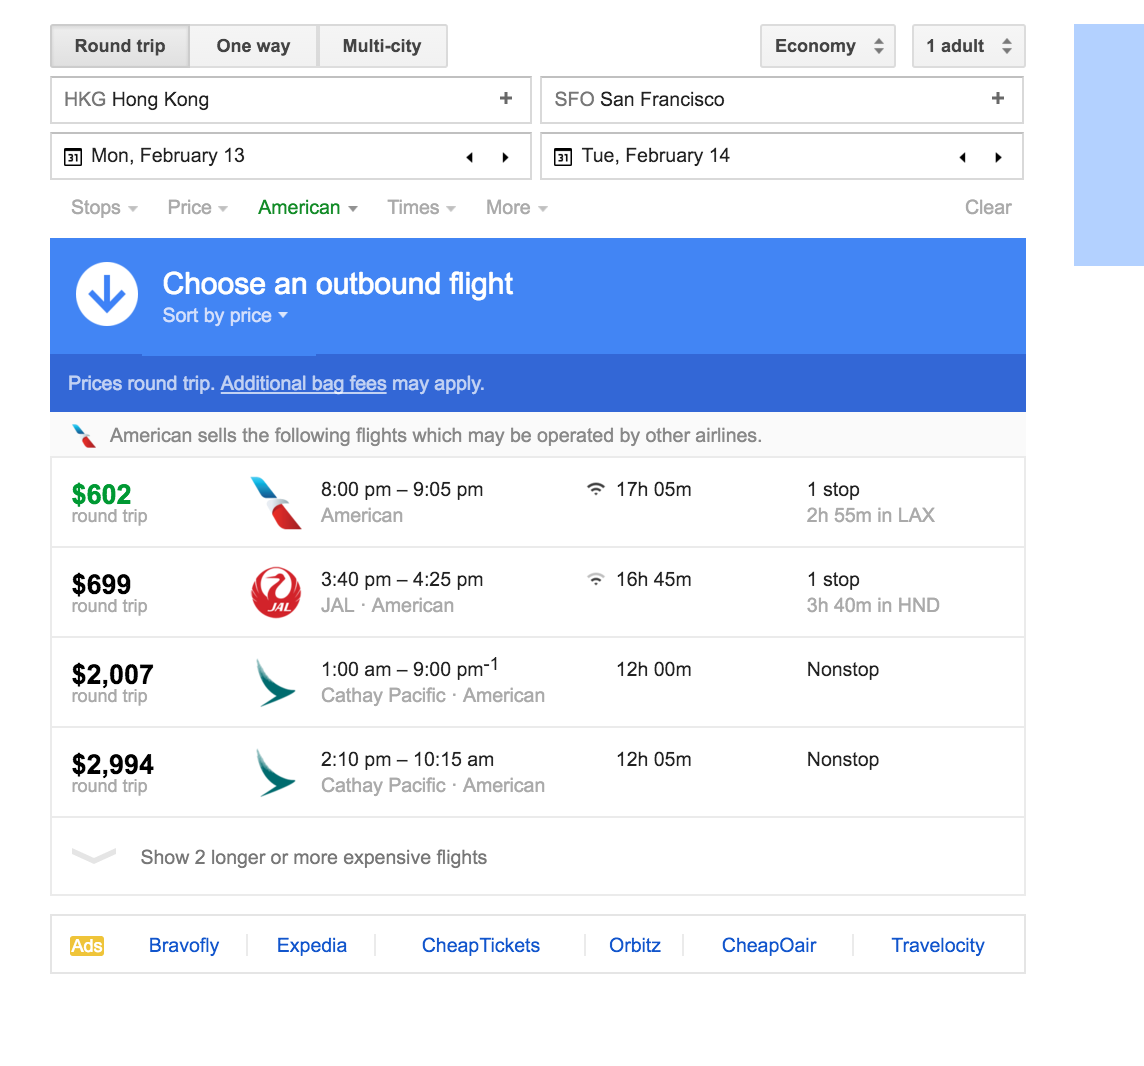This screenshot has width=1144, height=1066.
Task: Go to previous departure day arrow
Action: click(470, 157)
